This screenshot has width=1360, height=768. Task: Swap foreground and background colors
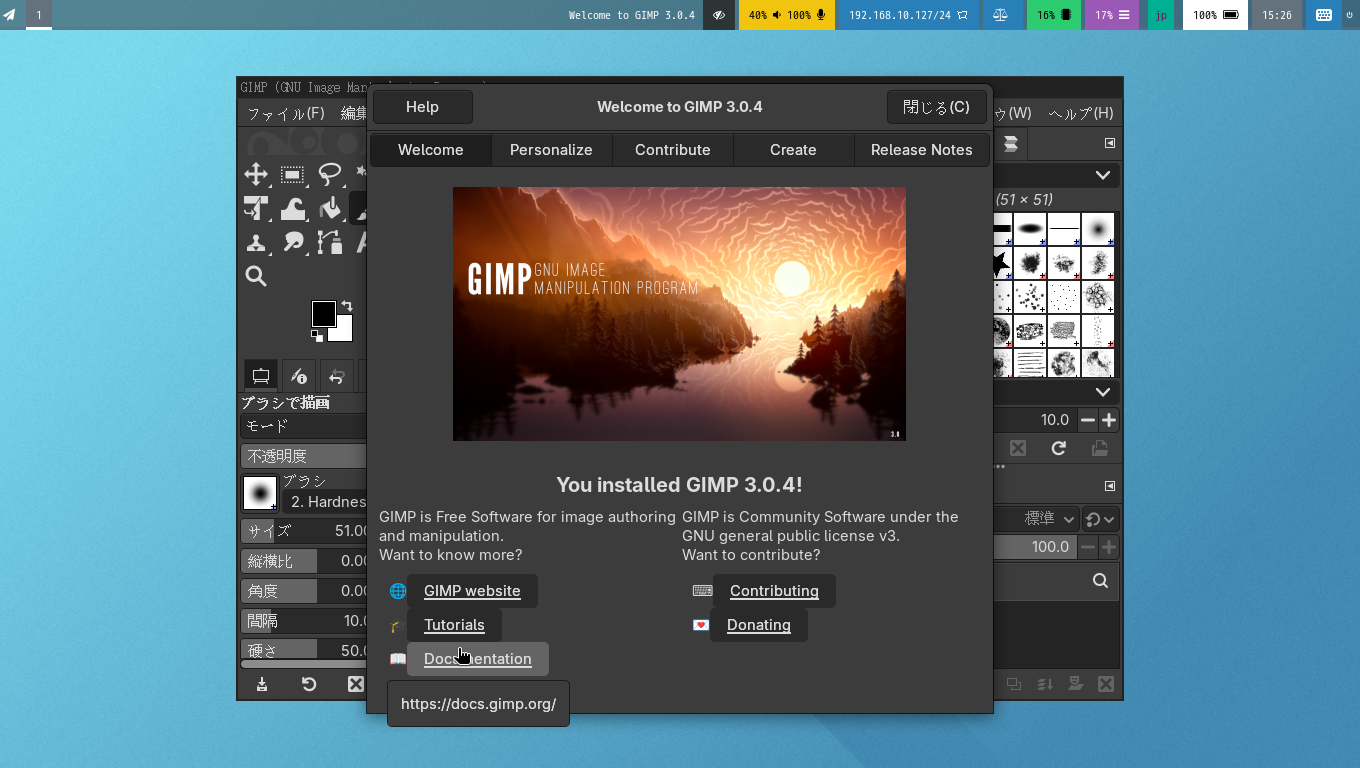[x=347, y=305]
